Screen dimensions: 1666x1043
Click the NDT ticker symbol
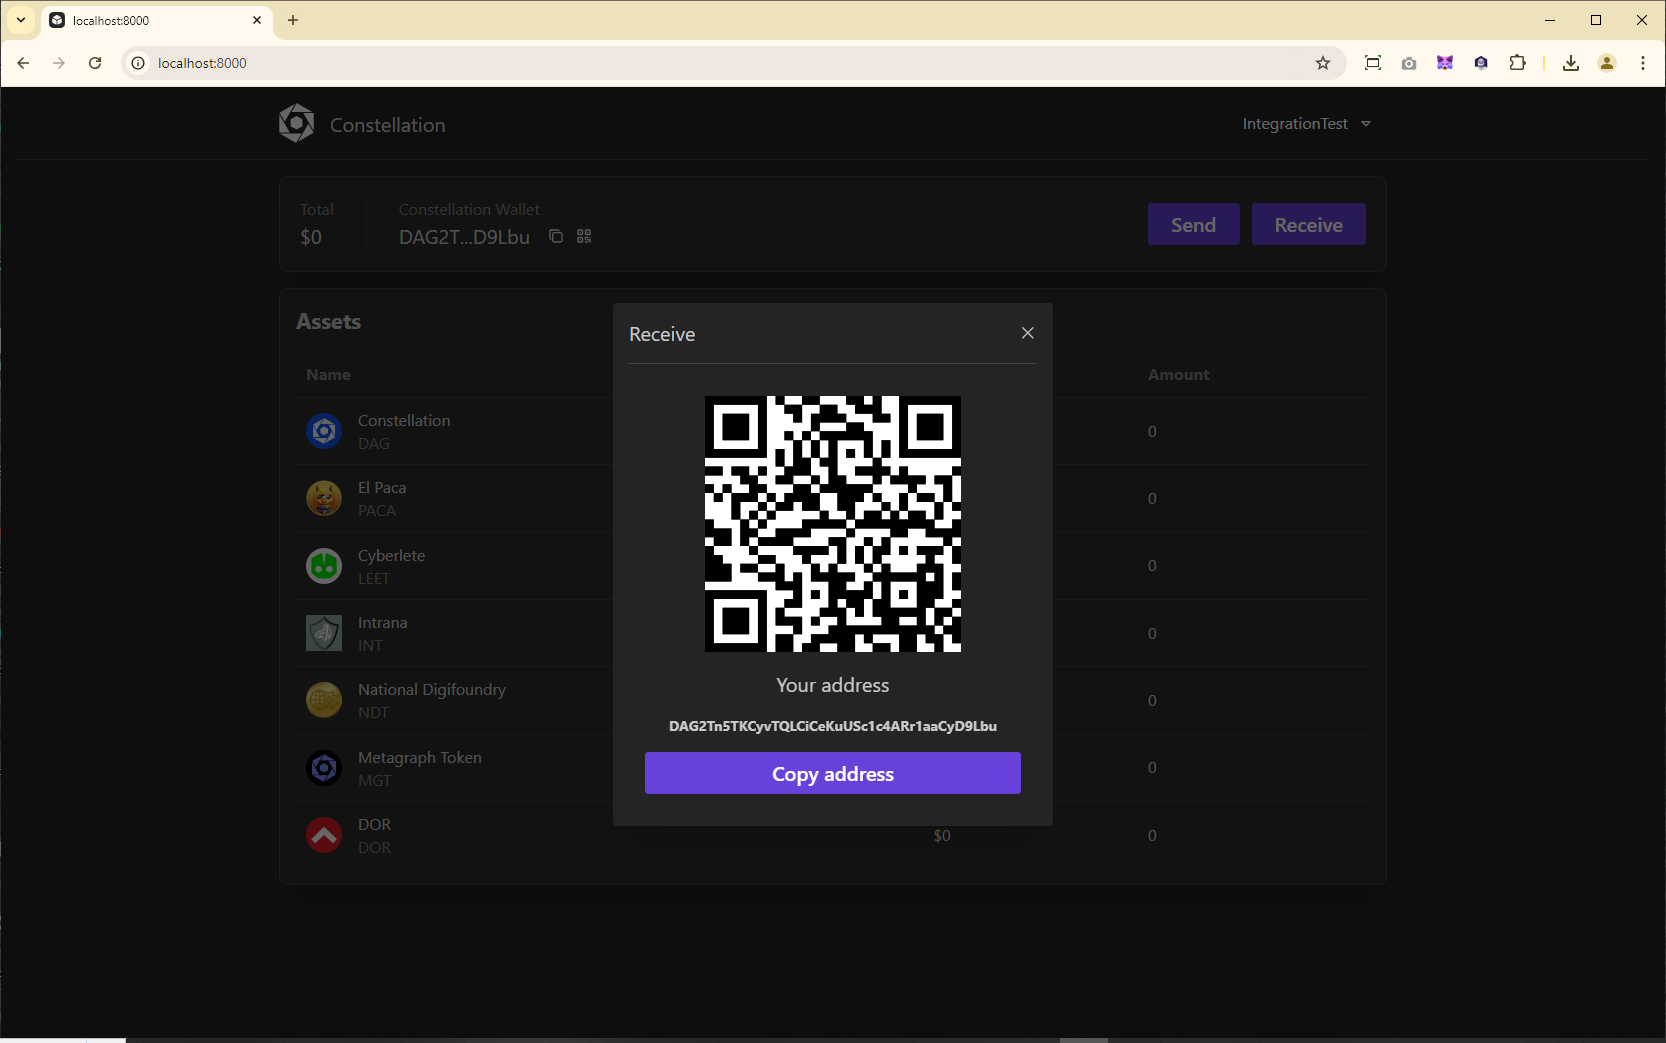click(373, 712)
